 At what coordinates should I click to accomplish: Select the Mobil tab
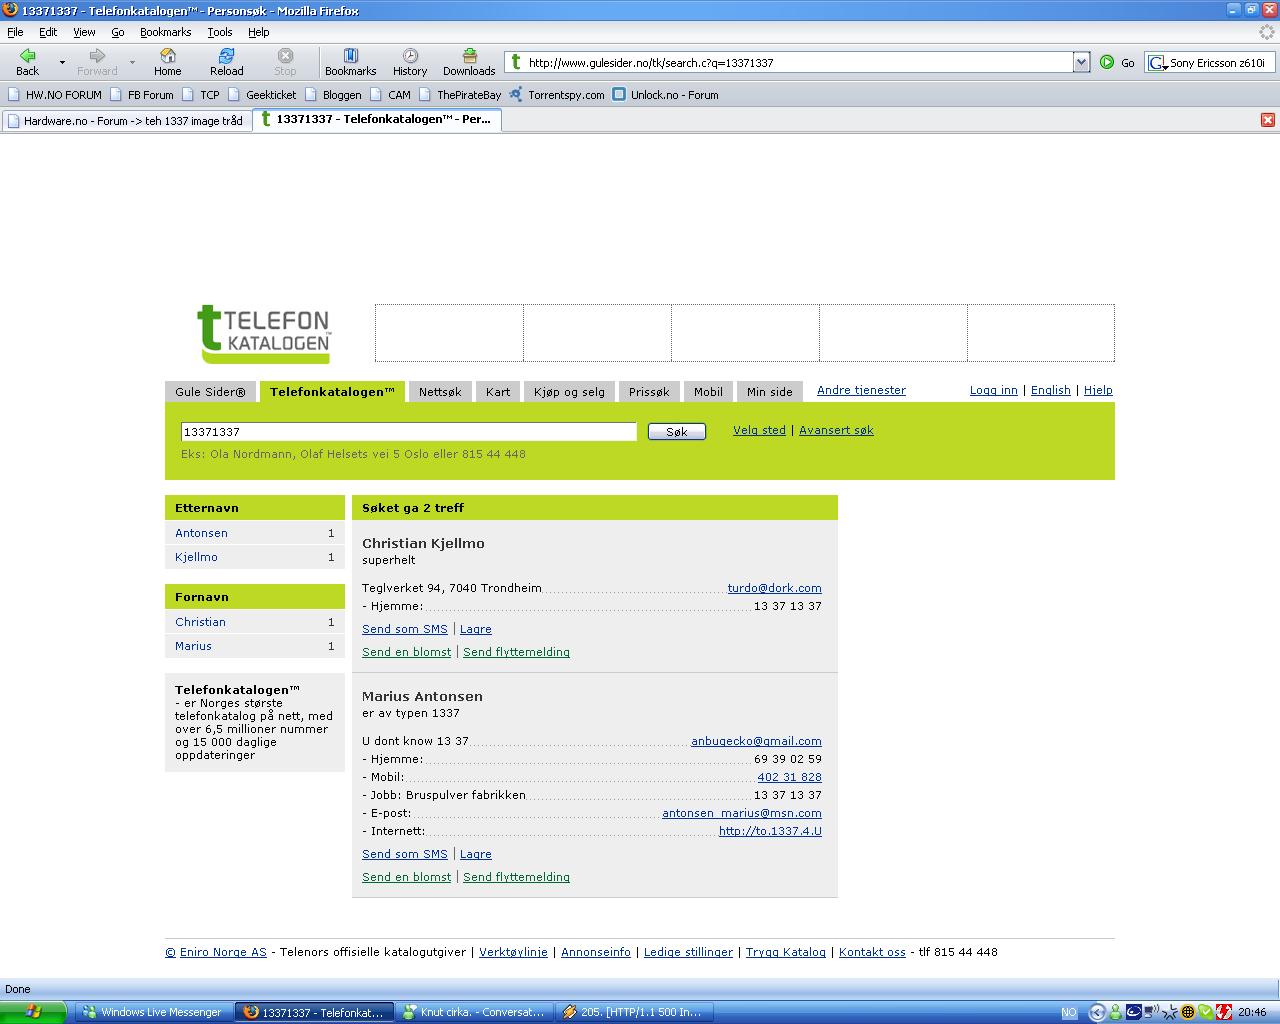tap(708, 391)
